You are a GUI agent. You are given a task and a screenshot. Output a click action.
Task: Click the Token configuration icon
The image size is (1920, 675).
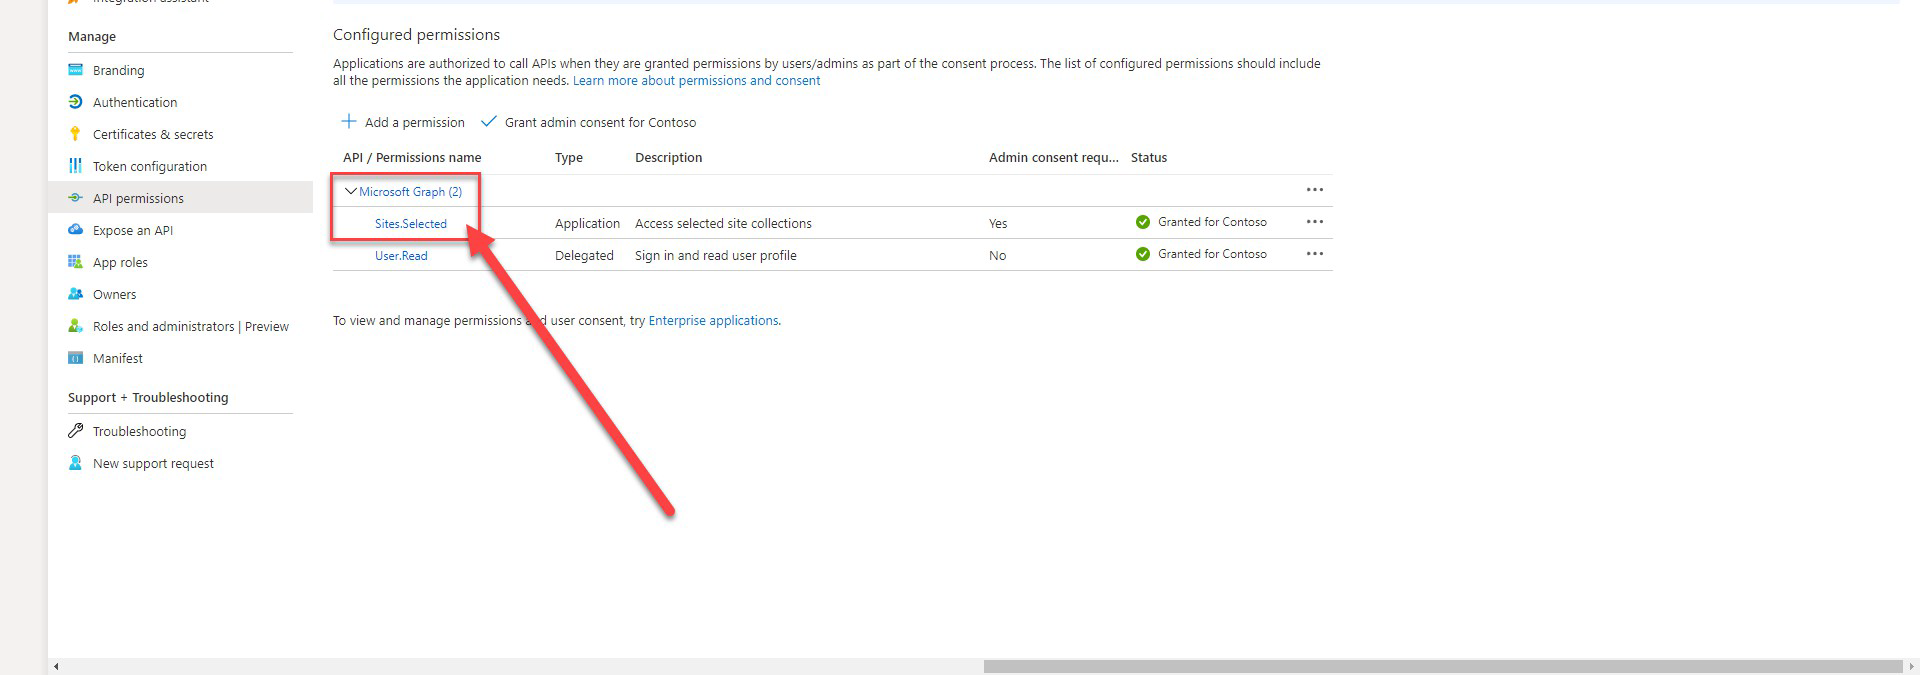75,166
